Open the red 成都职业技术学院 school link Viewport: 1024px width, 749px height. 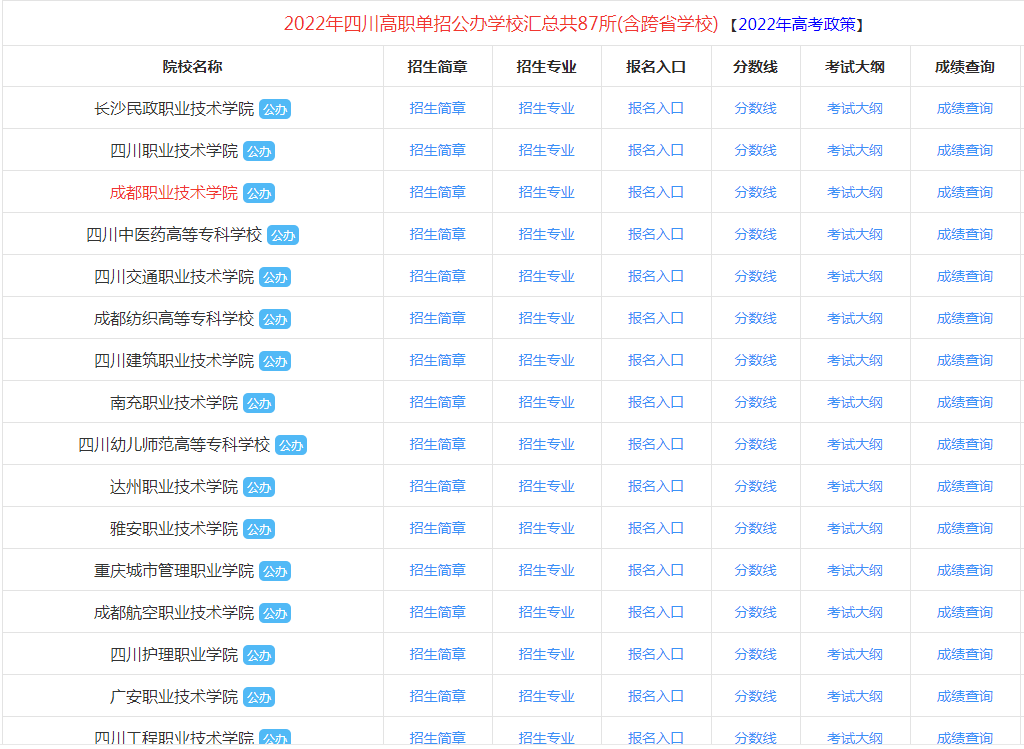pos(174,193)
